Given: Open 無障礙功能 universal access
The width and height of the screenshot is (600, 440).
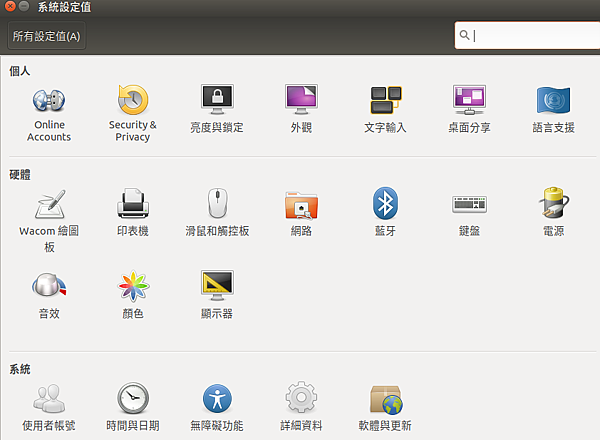Looking at the screenshot, I should coord(217,407).
